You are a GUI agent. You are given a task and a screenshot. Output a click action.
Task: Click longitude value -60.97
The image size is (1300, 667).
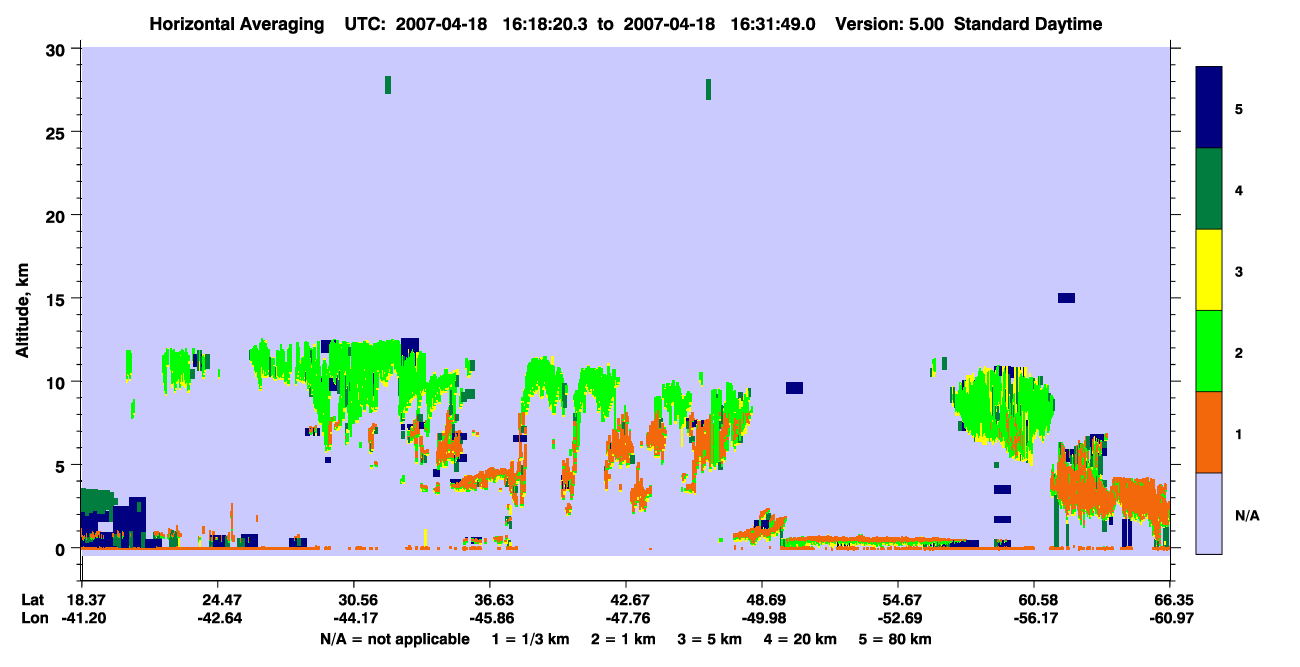point(1170,617)
